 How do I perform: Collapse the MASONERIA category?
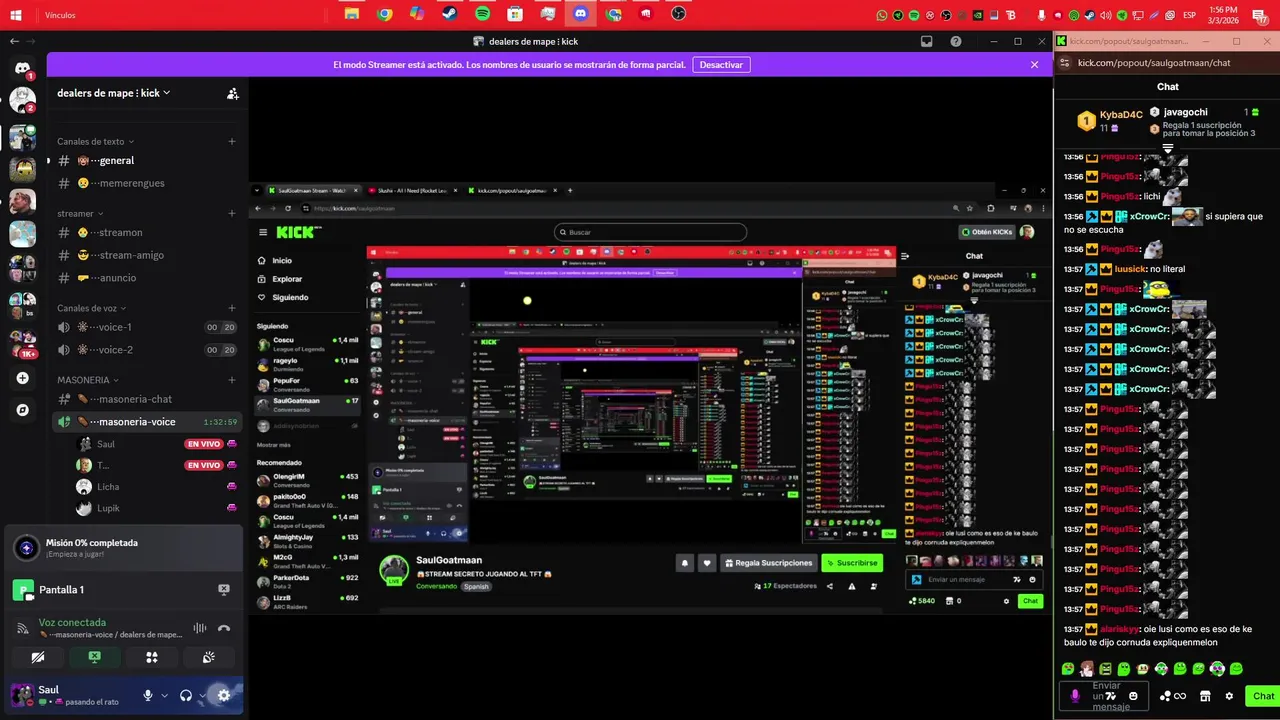[88, 380]
